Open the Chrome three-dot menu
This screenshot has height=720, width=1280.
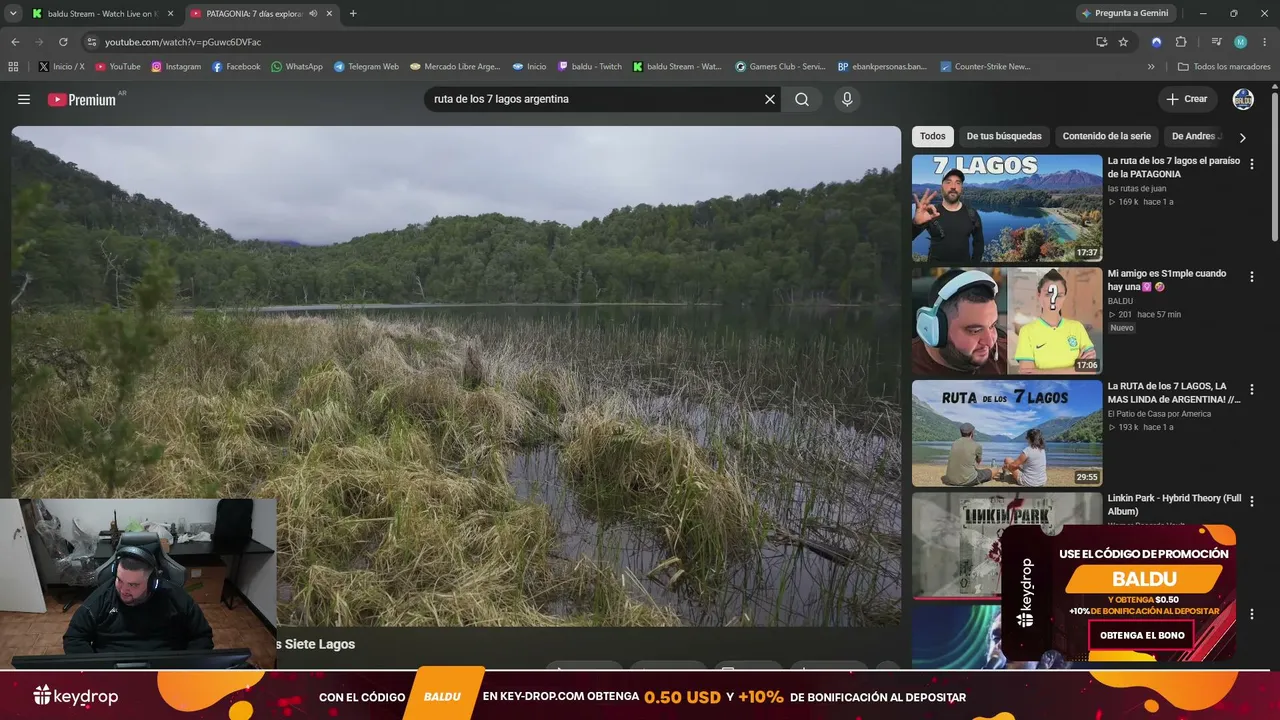[x=1265, y=42]
